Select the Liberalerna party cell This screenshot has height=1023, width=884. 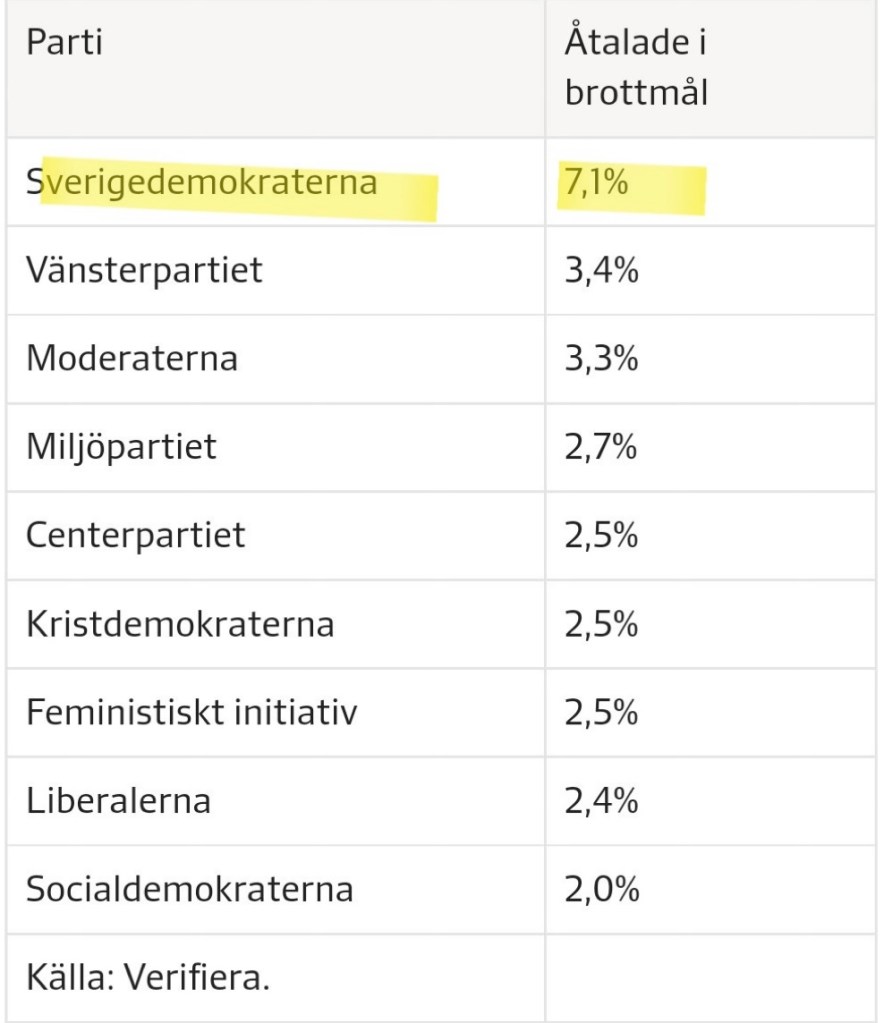click(x=118, y=800)
